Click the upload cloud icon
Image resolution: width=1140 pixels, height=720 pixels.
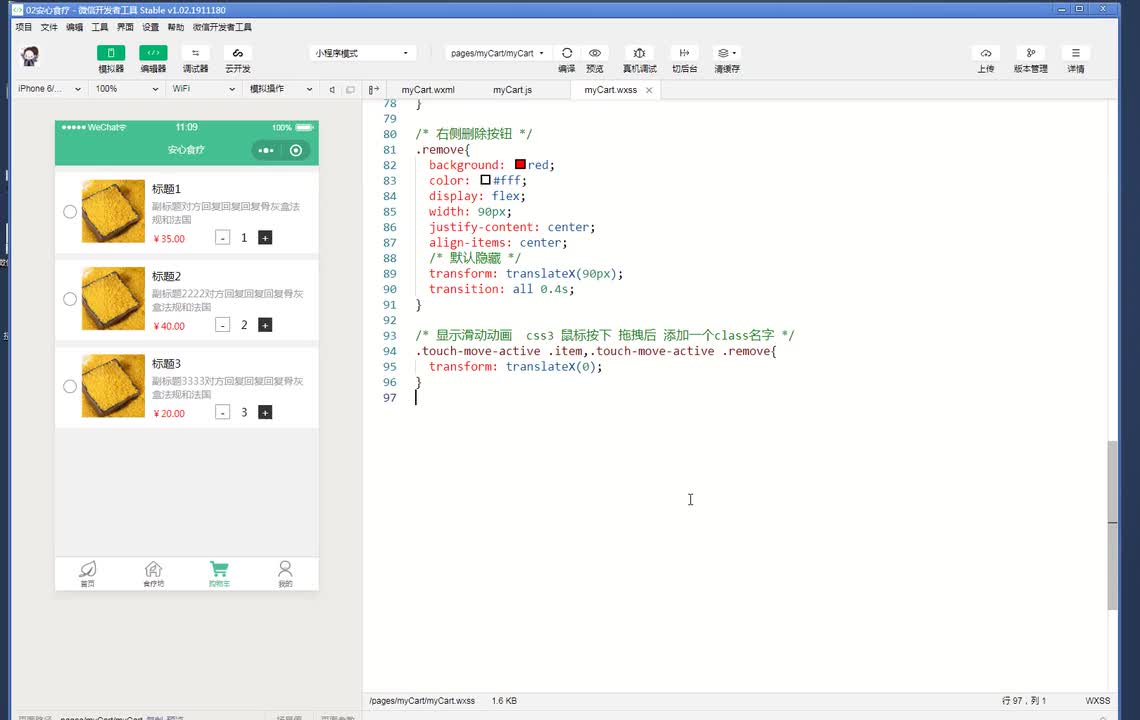985,53
